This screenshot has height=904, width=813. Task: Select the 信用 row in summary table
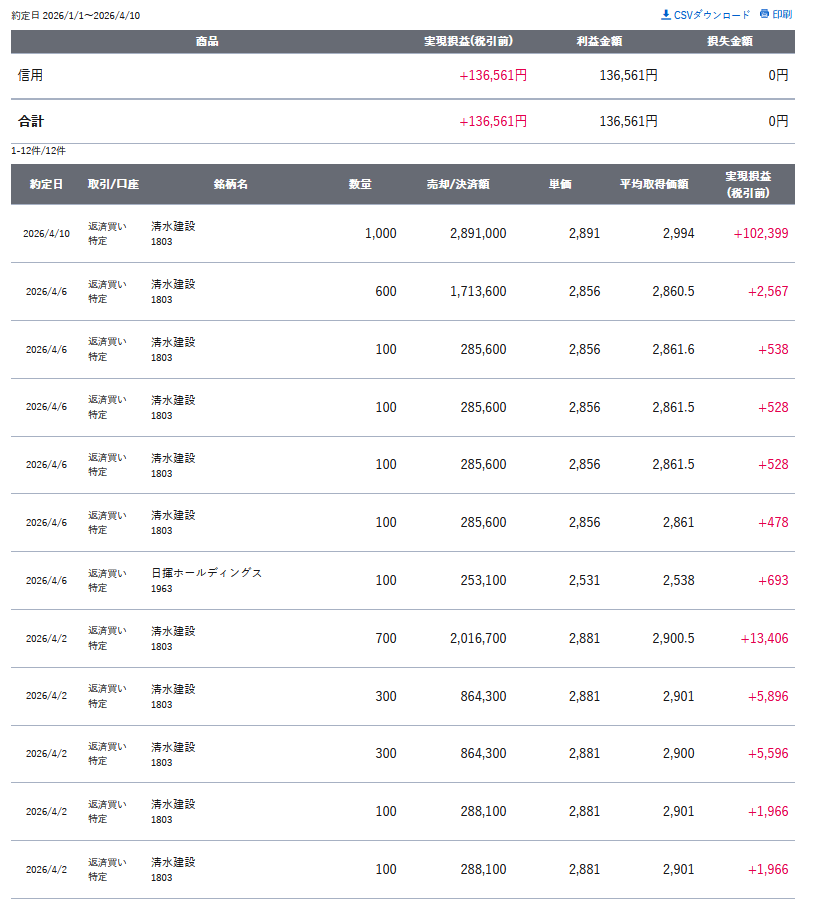point(31,75)
